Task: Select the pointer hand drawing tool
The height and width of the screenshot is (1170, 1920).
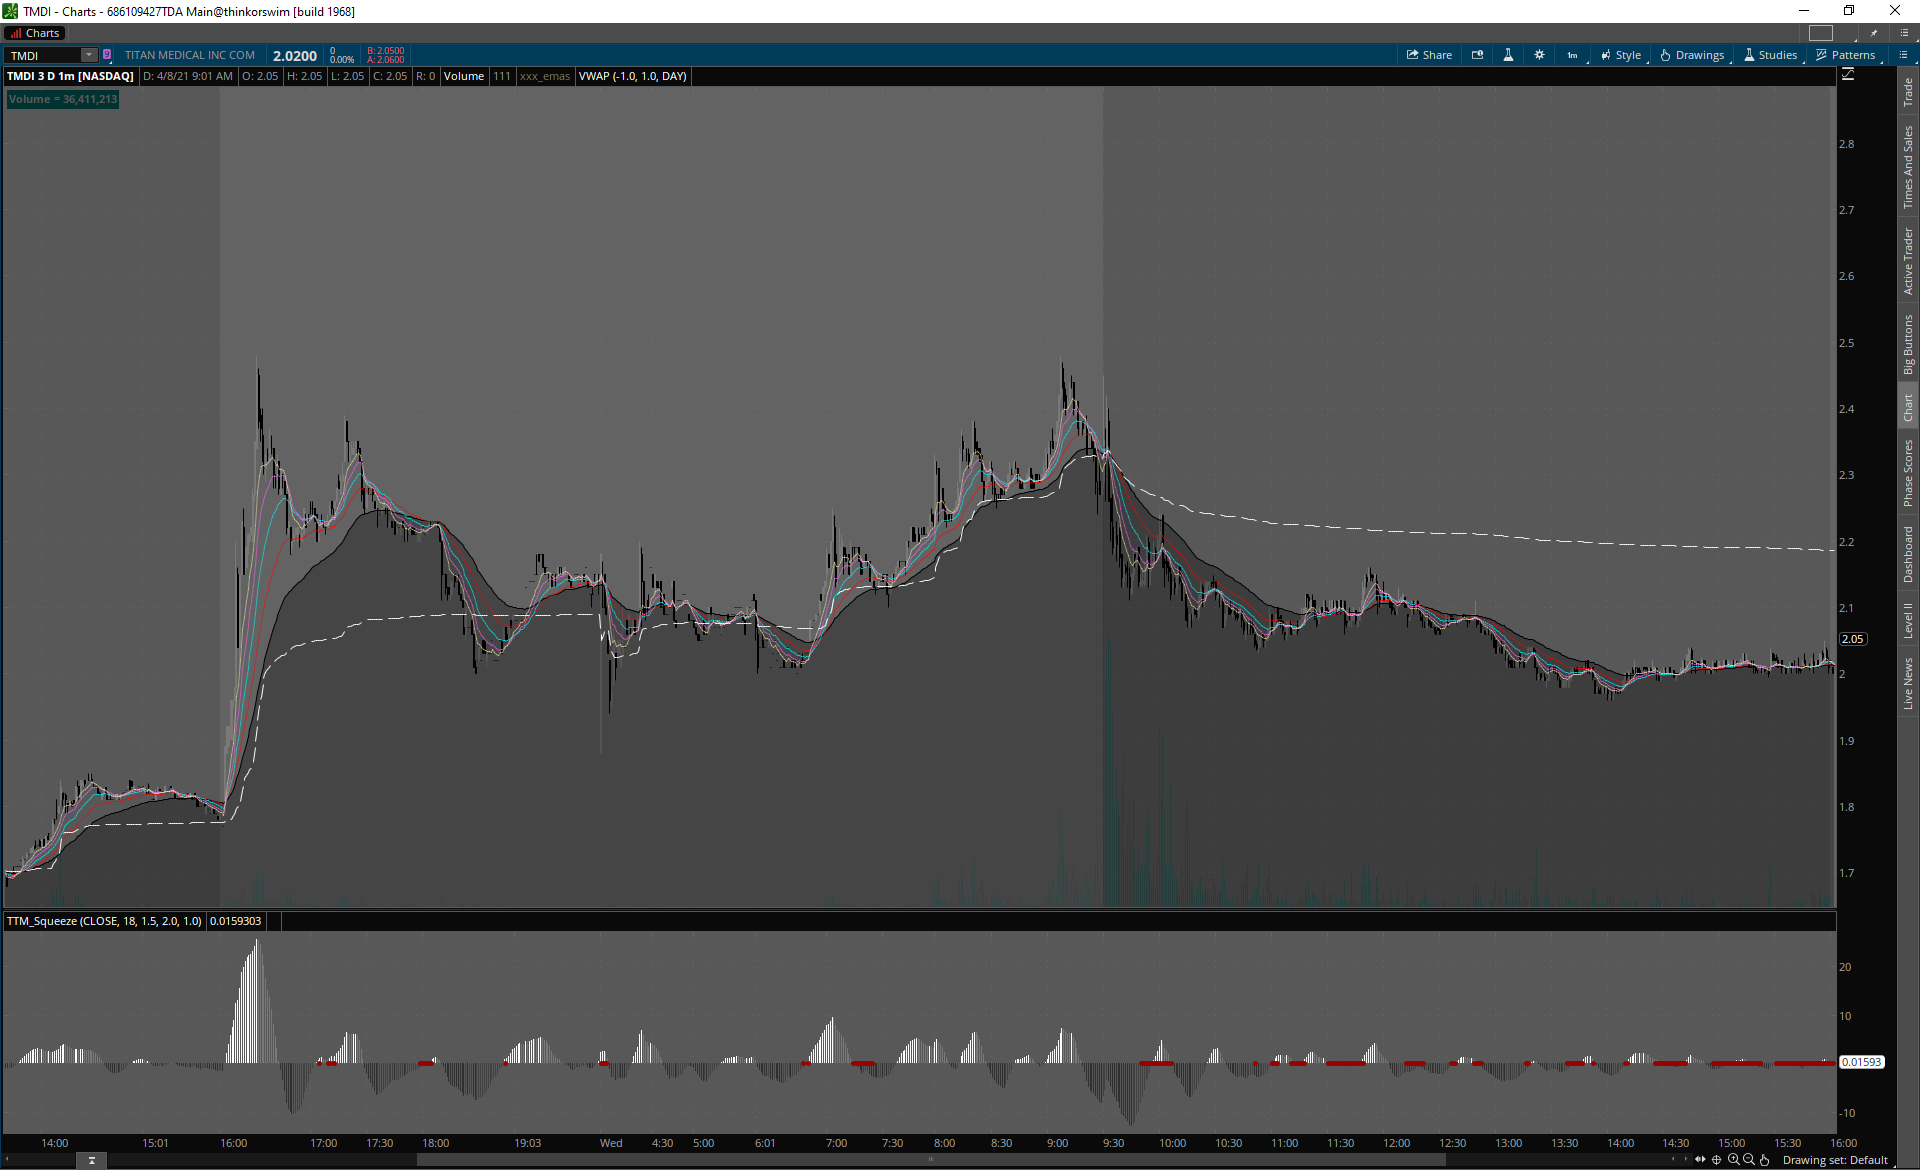Action: click(1765, 1160)
